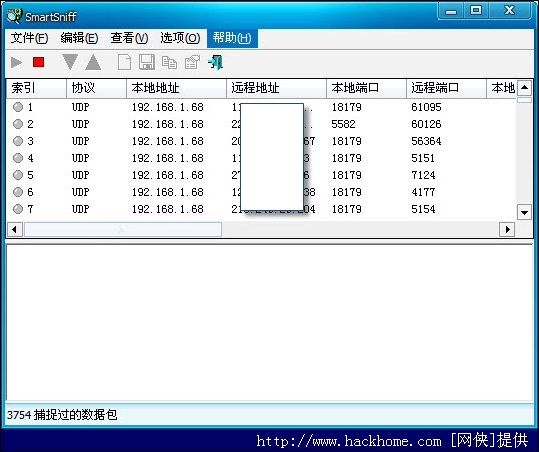Viewport: 539px width, 452px height.
Task: Select remote port value 56364
Action: click(x=426, y=141)
